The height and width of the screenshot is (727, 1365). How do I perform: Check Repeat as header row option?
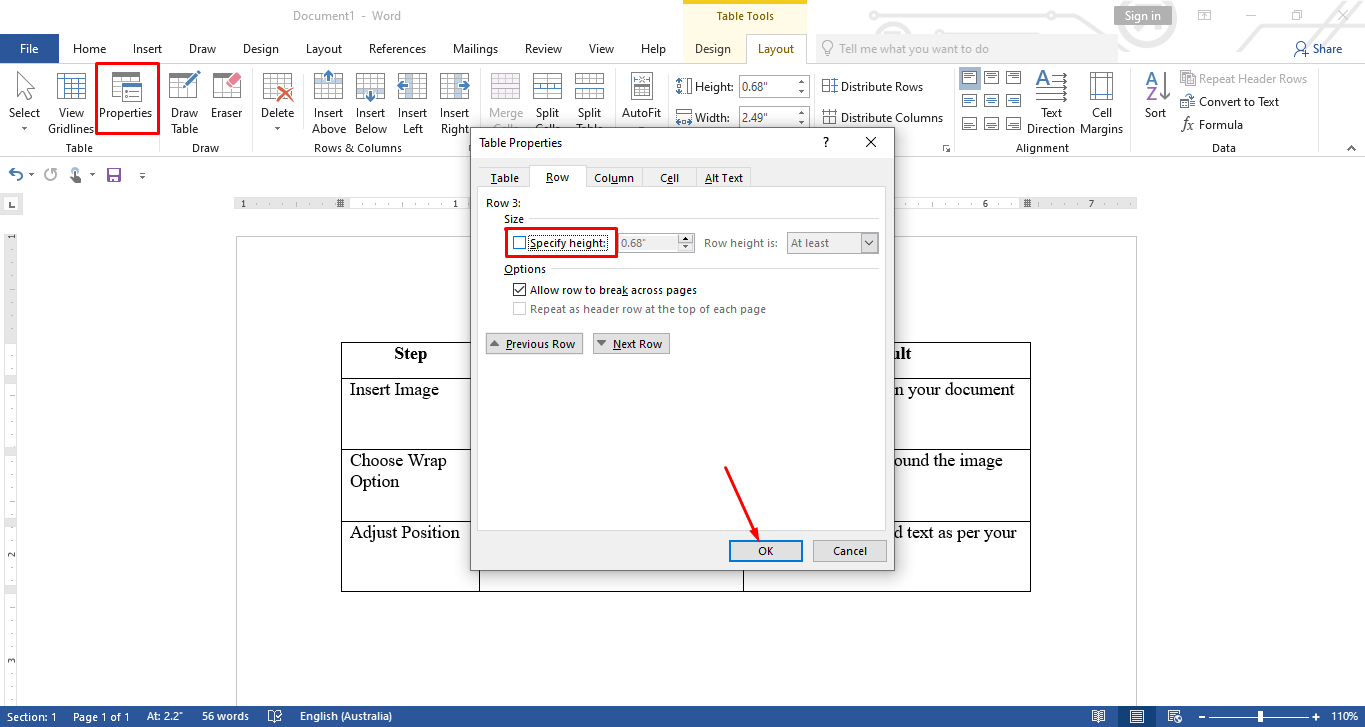pos(520,308)
